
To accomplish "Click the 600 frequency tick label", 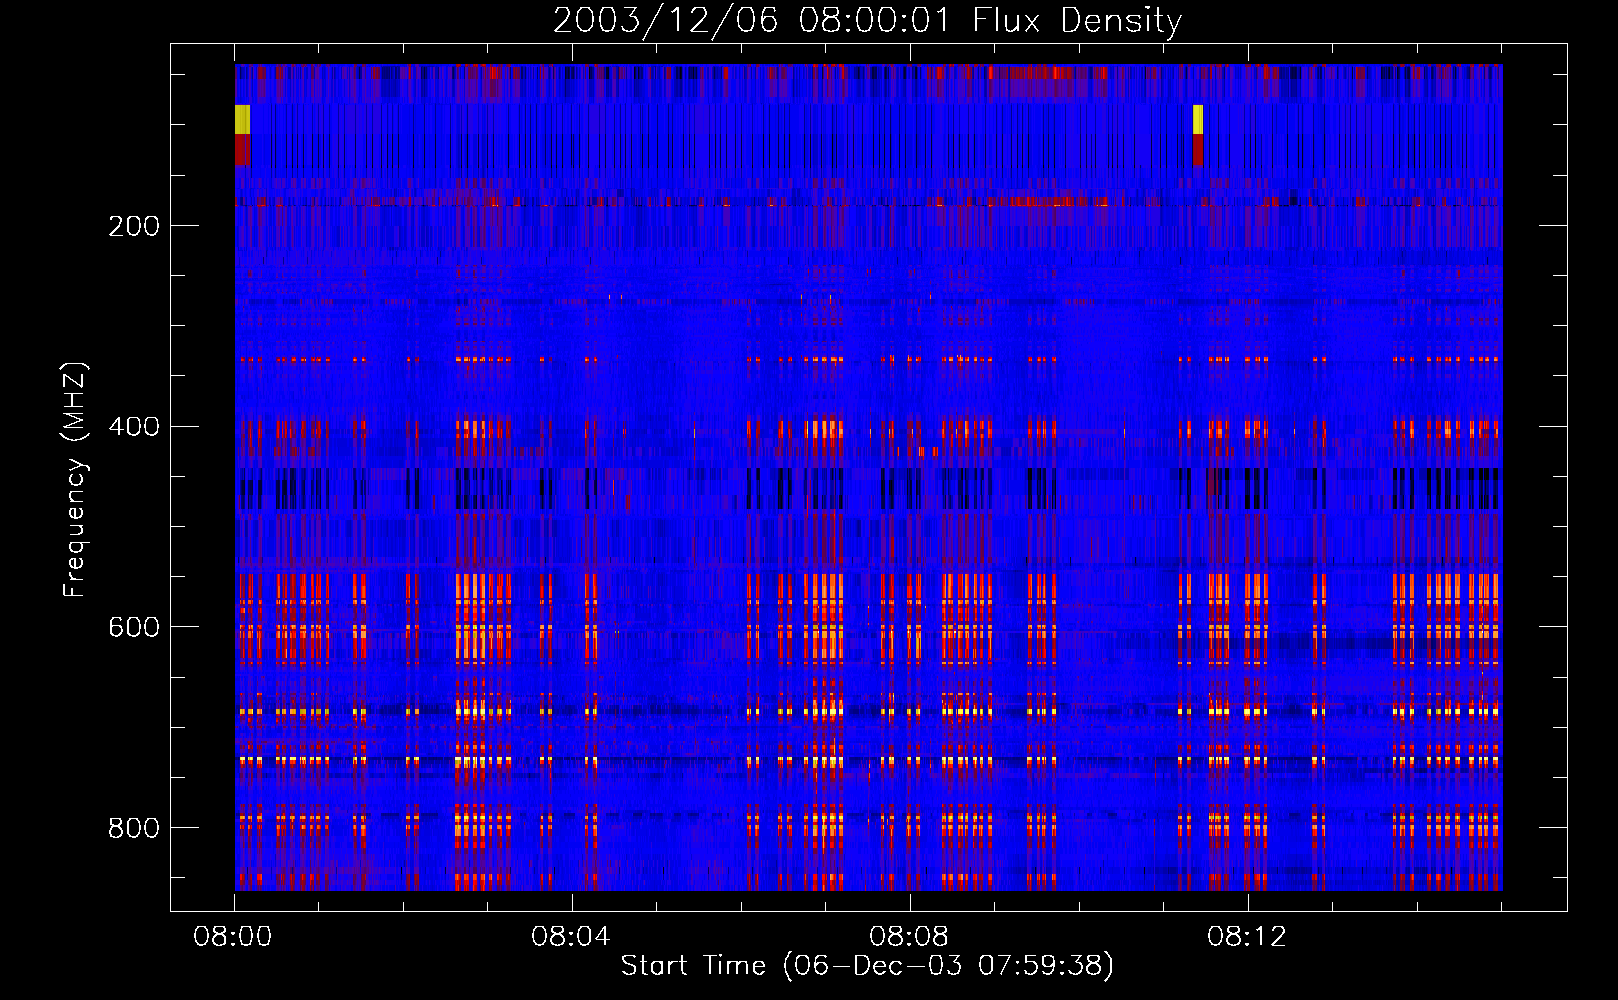I will (134, 627).
